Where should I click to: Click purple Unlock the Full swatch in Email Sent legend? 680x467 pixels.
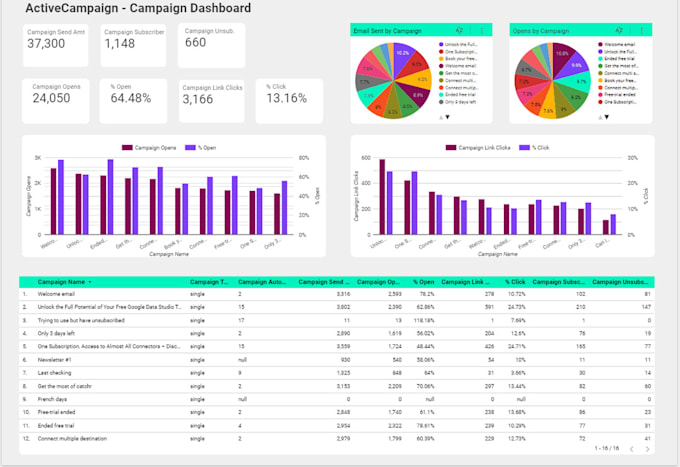click(441, 44)
